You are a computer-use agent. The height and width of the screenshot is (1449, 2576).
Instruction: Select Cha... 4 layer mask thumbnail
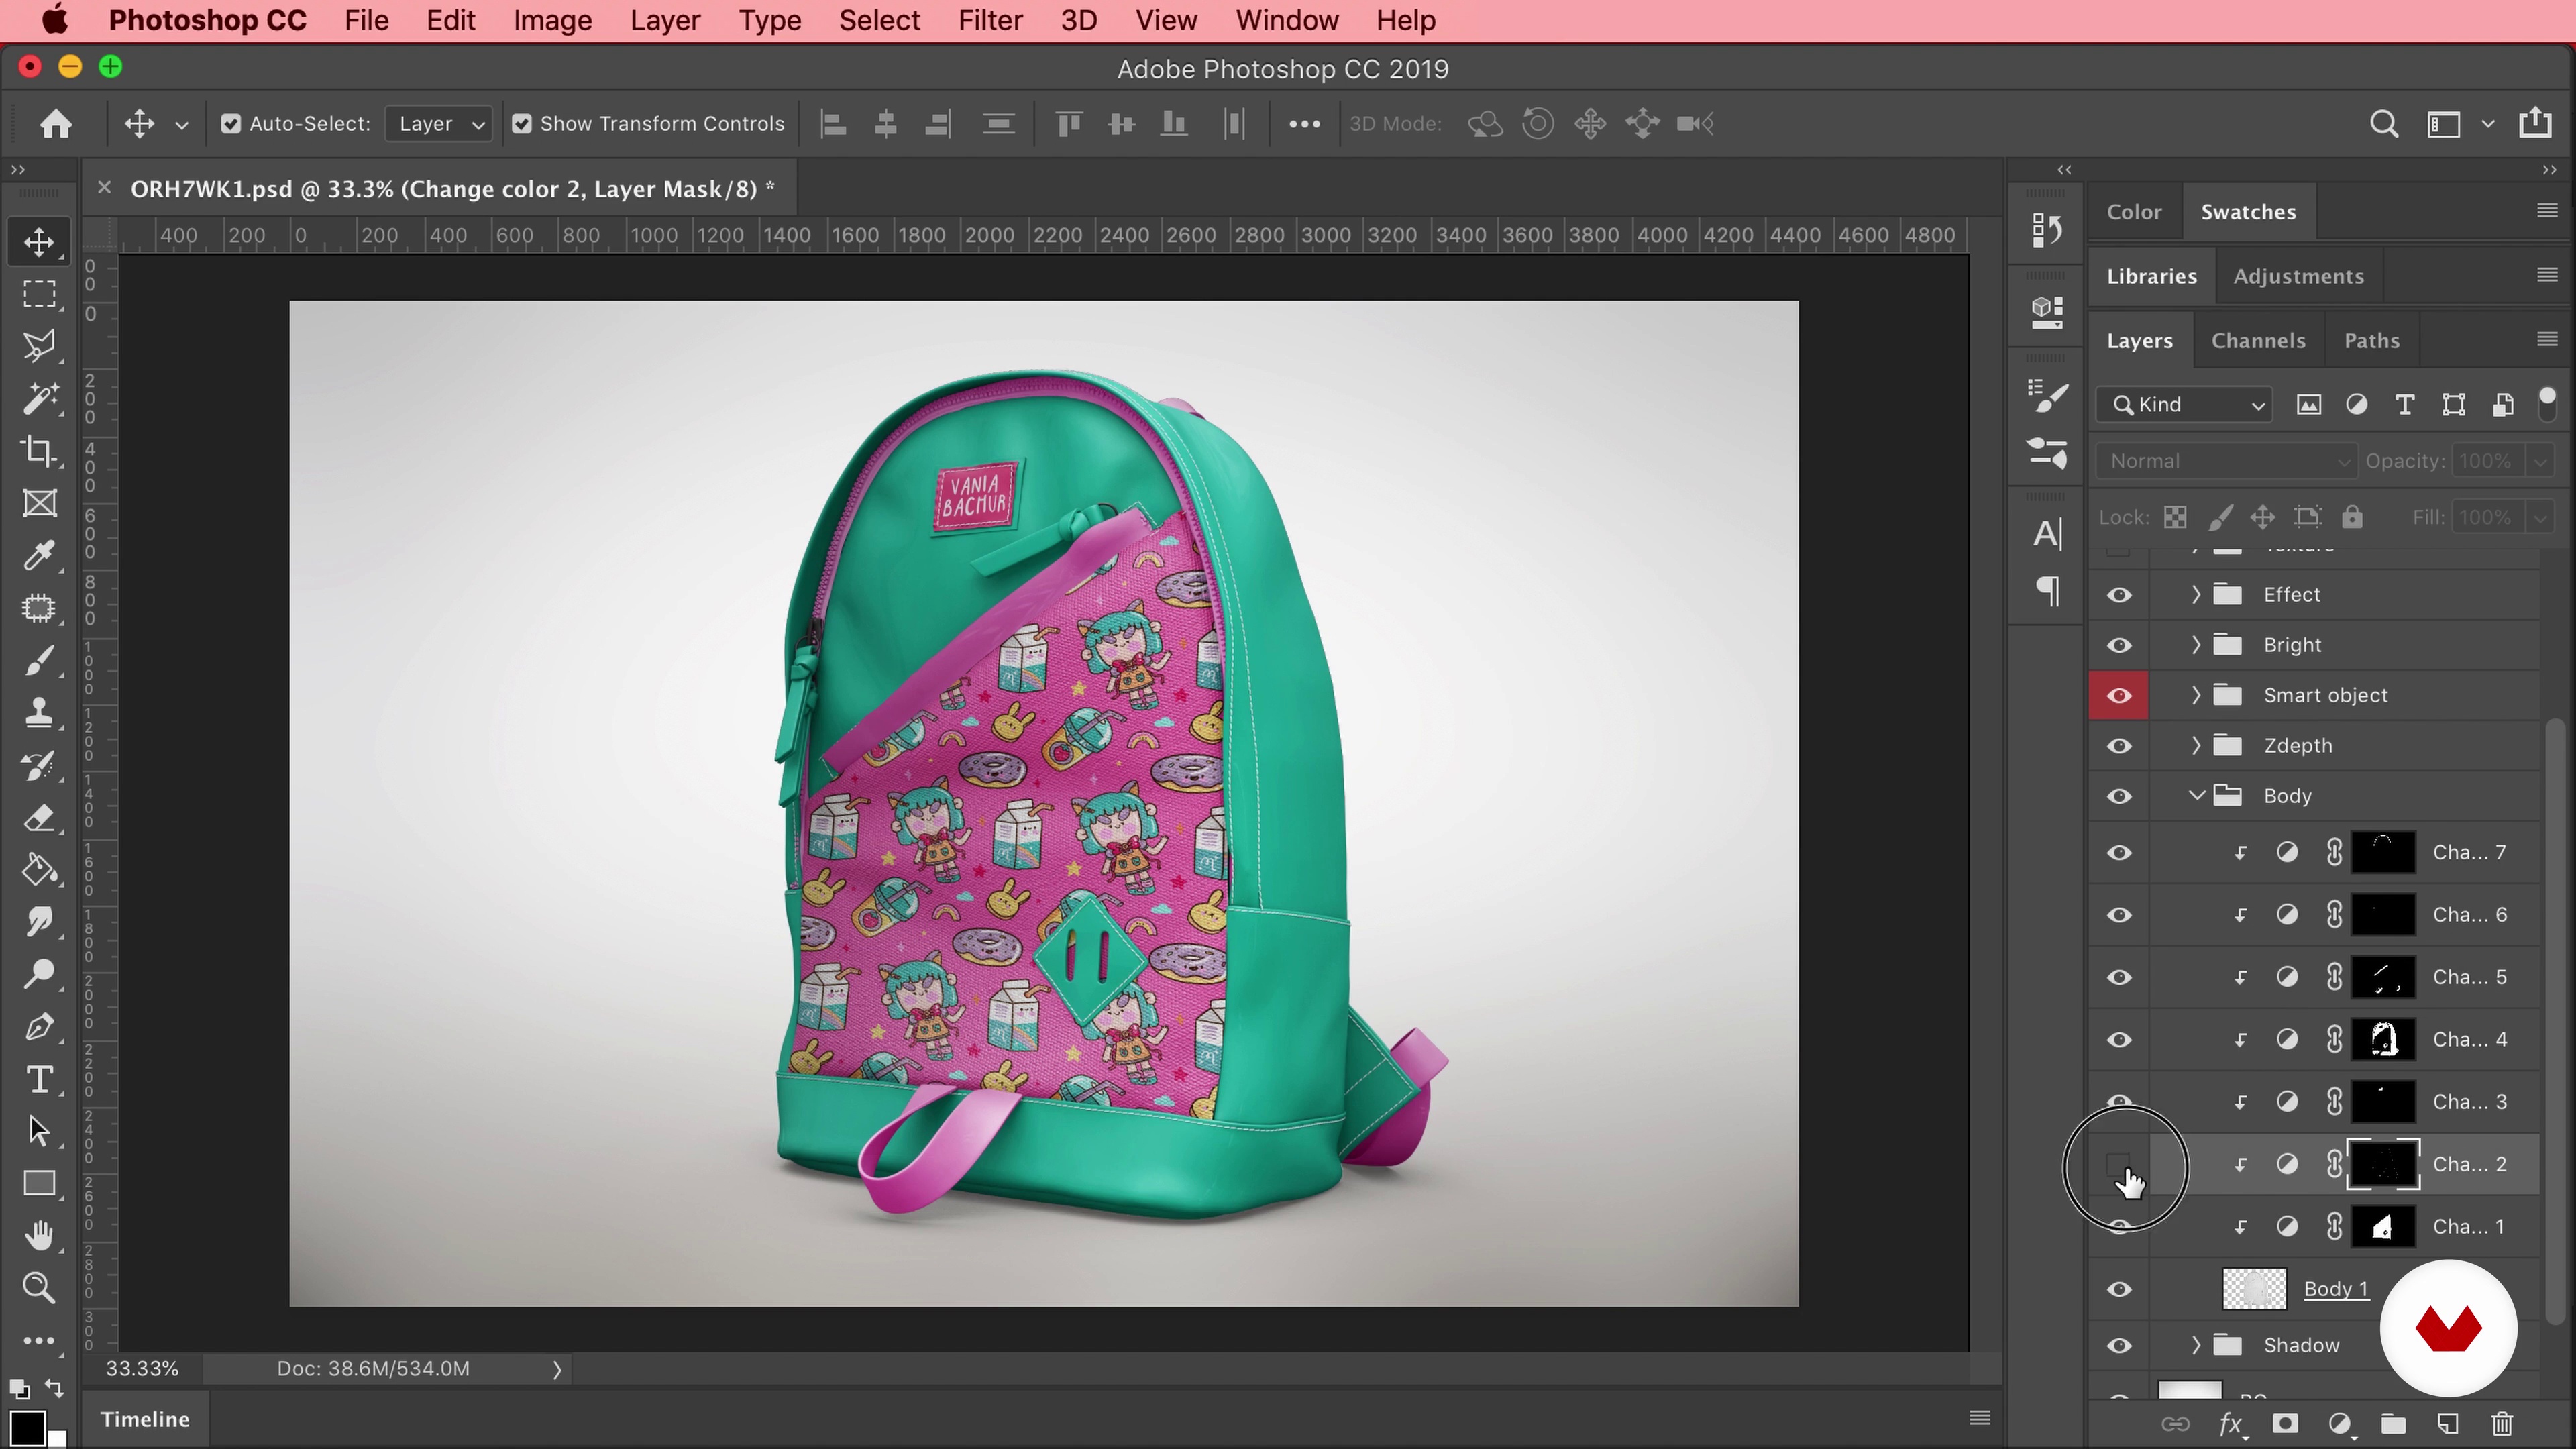click(2383, 1040)
